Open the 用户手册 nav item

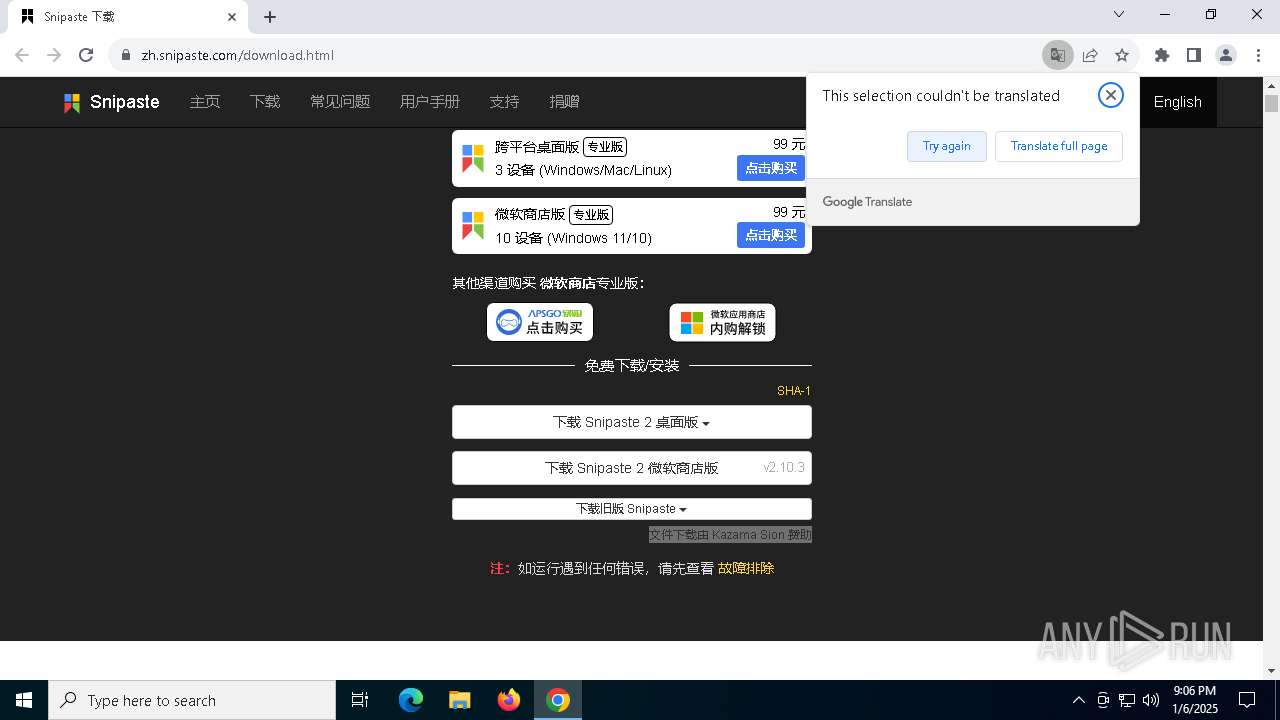tap(430, 102)
